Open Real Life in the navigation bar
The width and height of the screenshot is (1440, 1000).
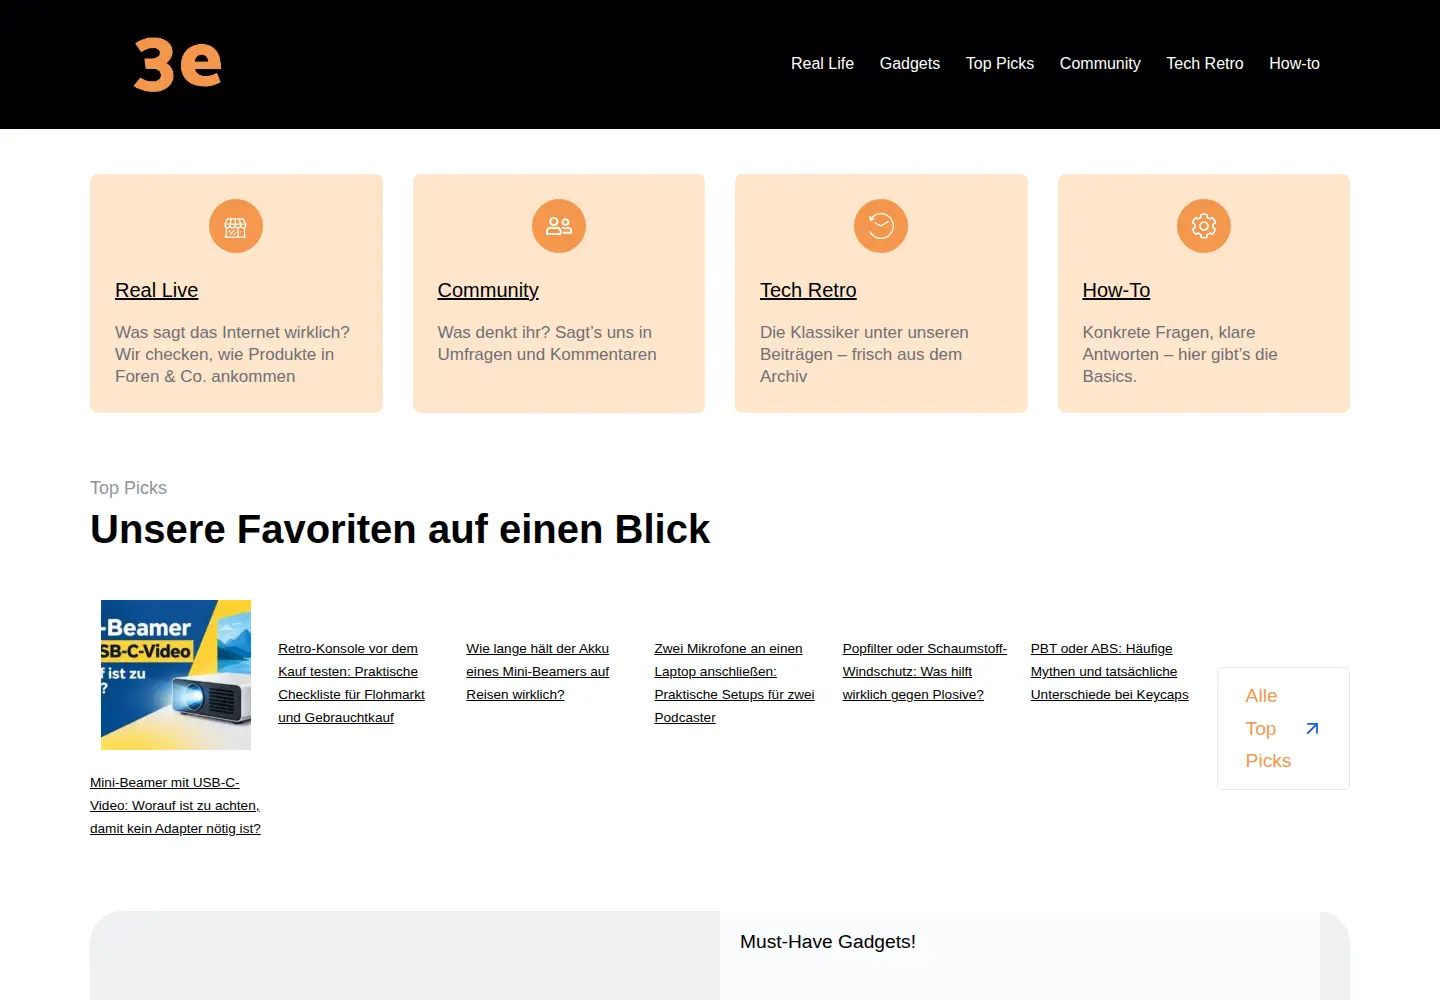coord(822,64)
